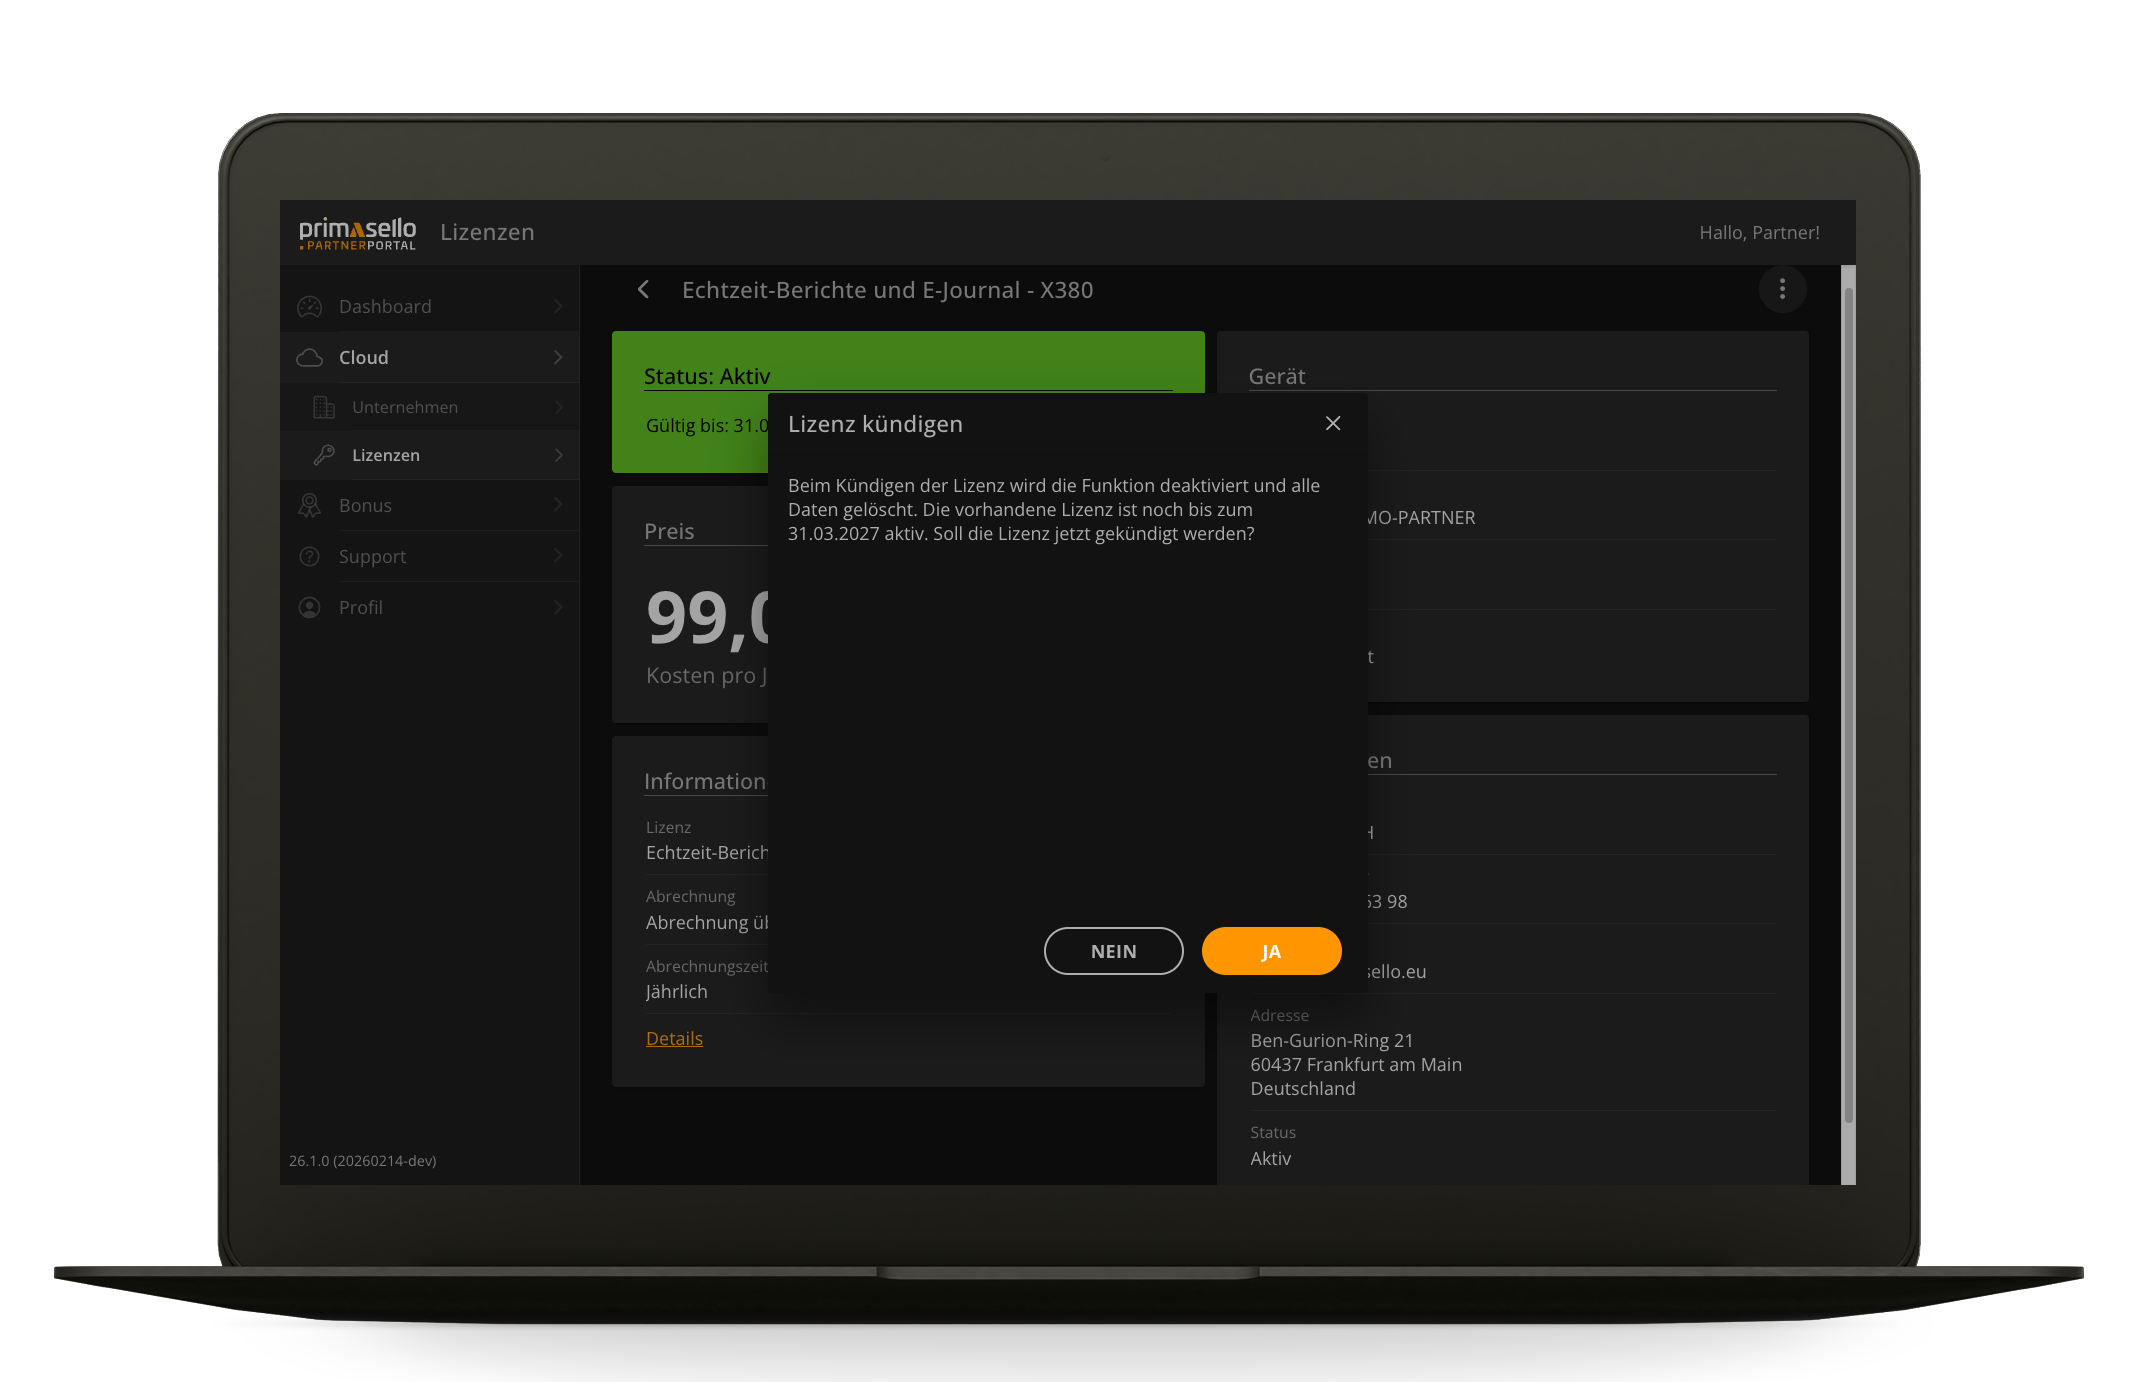Click the Support question mark icon
Image resolution: width=2143 pixels, height=1382 pixels.
point(310,557)
